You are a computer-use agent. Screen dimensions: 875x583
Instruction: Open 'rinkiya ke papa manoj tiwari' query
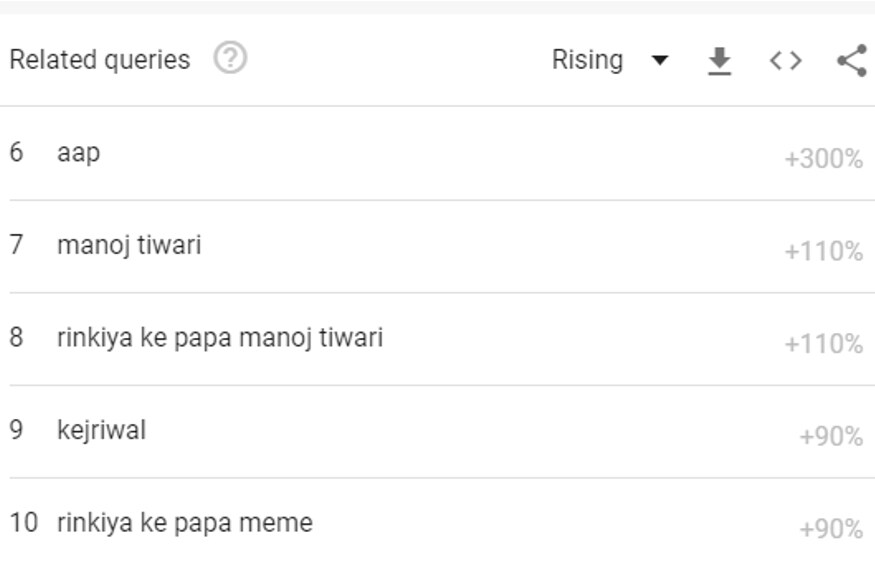pyautogui.click(x=220, y=338)
